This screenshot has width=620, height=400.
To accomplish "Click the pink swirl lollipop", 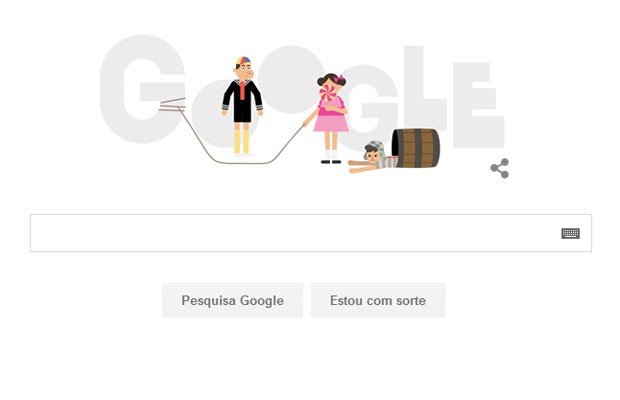I will pos(328,92).
